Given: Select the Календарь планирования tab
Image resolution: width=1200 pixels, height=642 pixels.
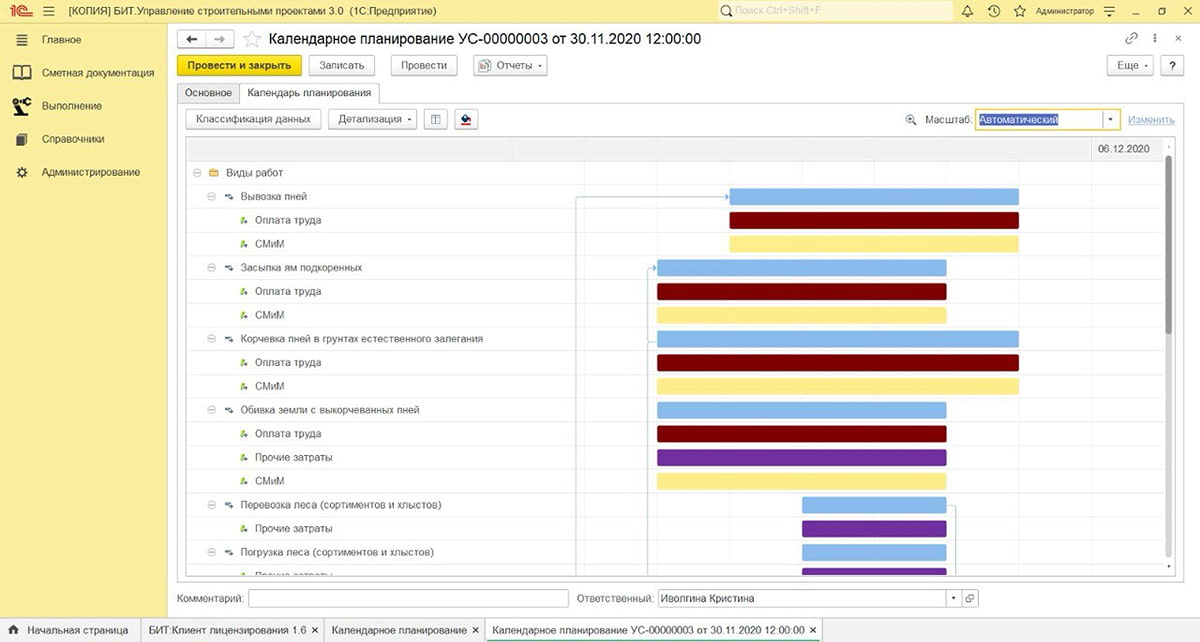Looking at the screenshot, I should [x=309, y=93].
